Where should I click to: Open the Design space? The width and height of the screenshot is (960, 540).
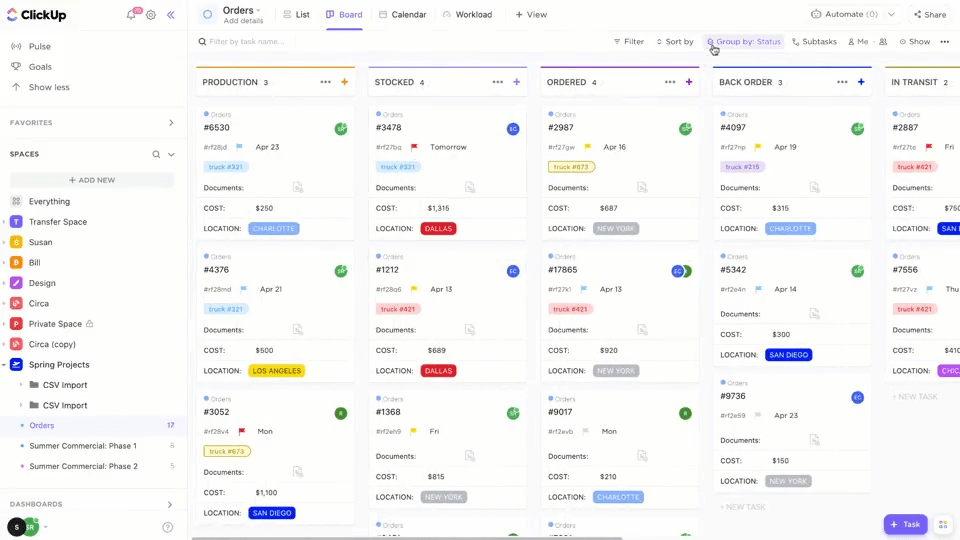tap(42, 283)
